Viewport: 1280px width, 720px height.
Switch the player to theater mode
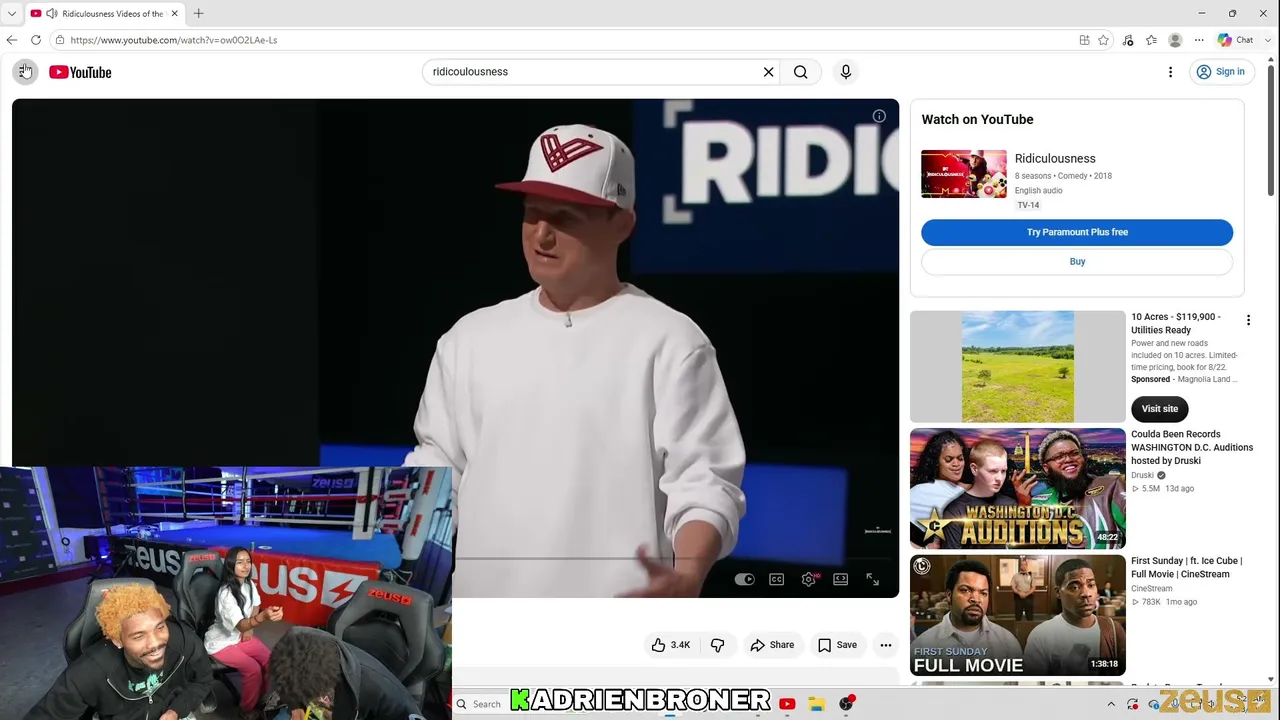tap(840, 579)
